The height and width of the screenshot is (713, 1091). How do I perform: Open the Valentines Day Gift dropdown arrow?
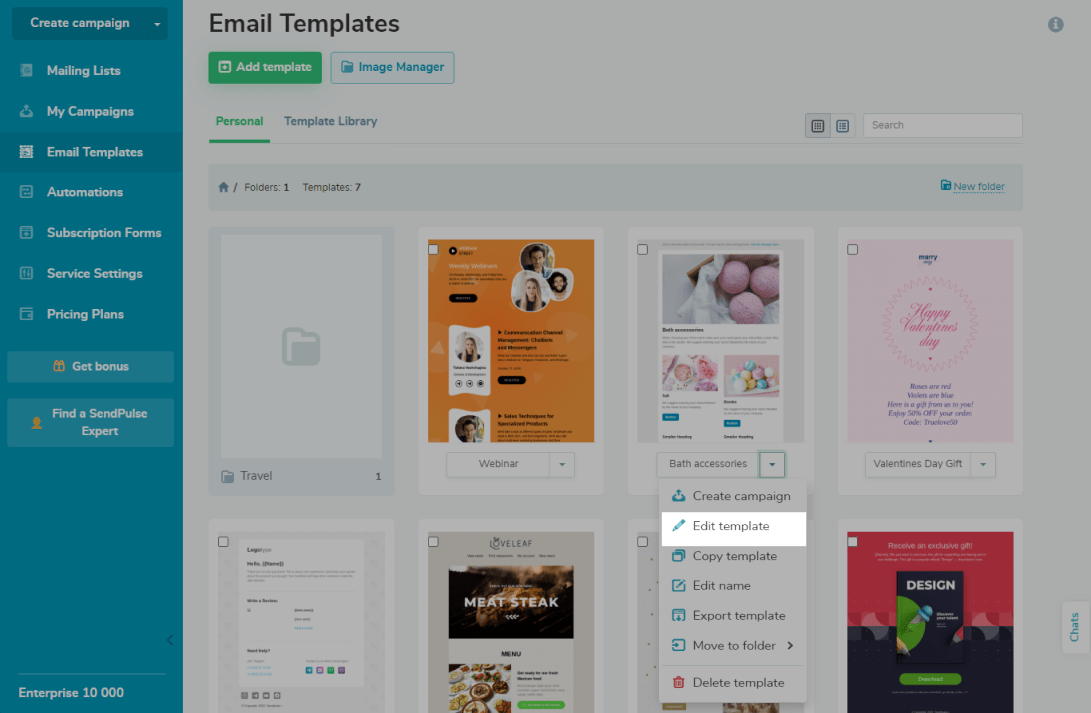tap(983, 465)
